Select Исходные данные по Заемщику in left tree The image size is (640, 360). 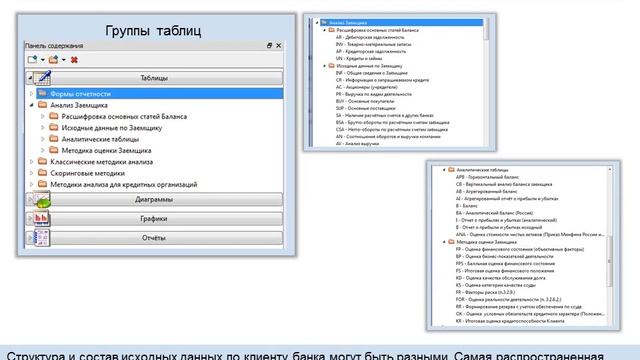111,128
